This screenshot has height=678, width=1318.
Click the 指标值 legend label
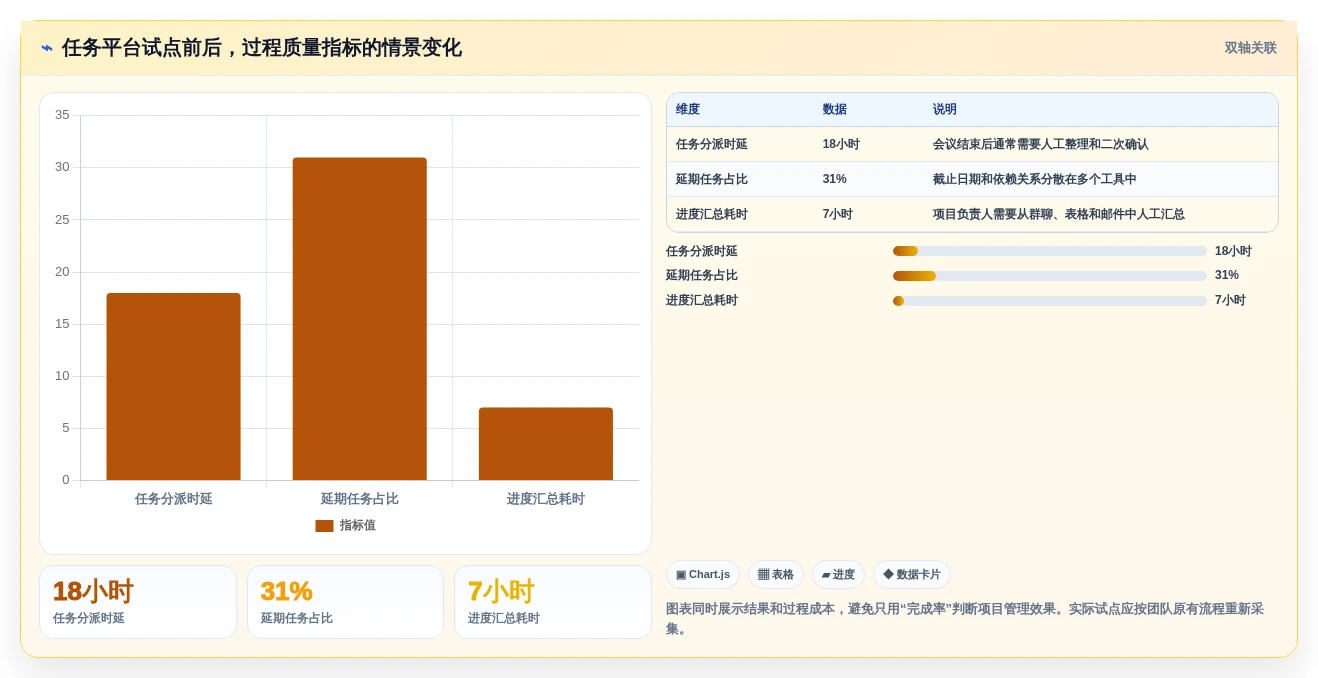(357, 526)
